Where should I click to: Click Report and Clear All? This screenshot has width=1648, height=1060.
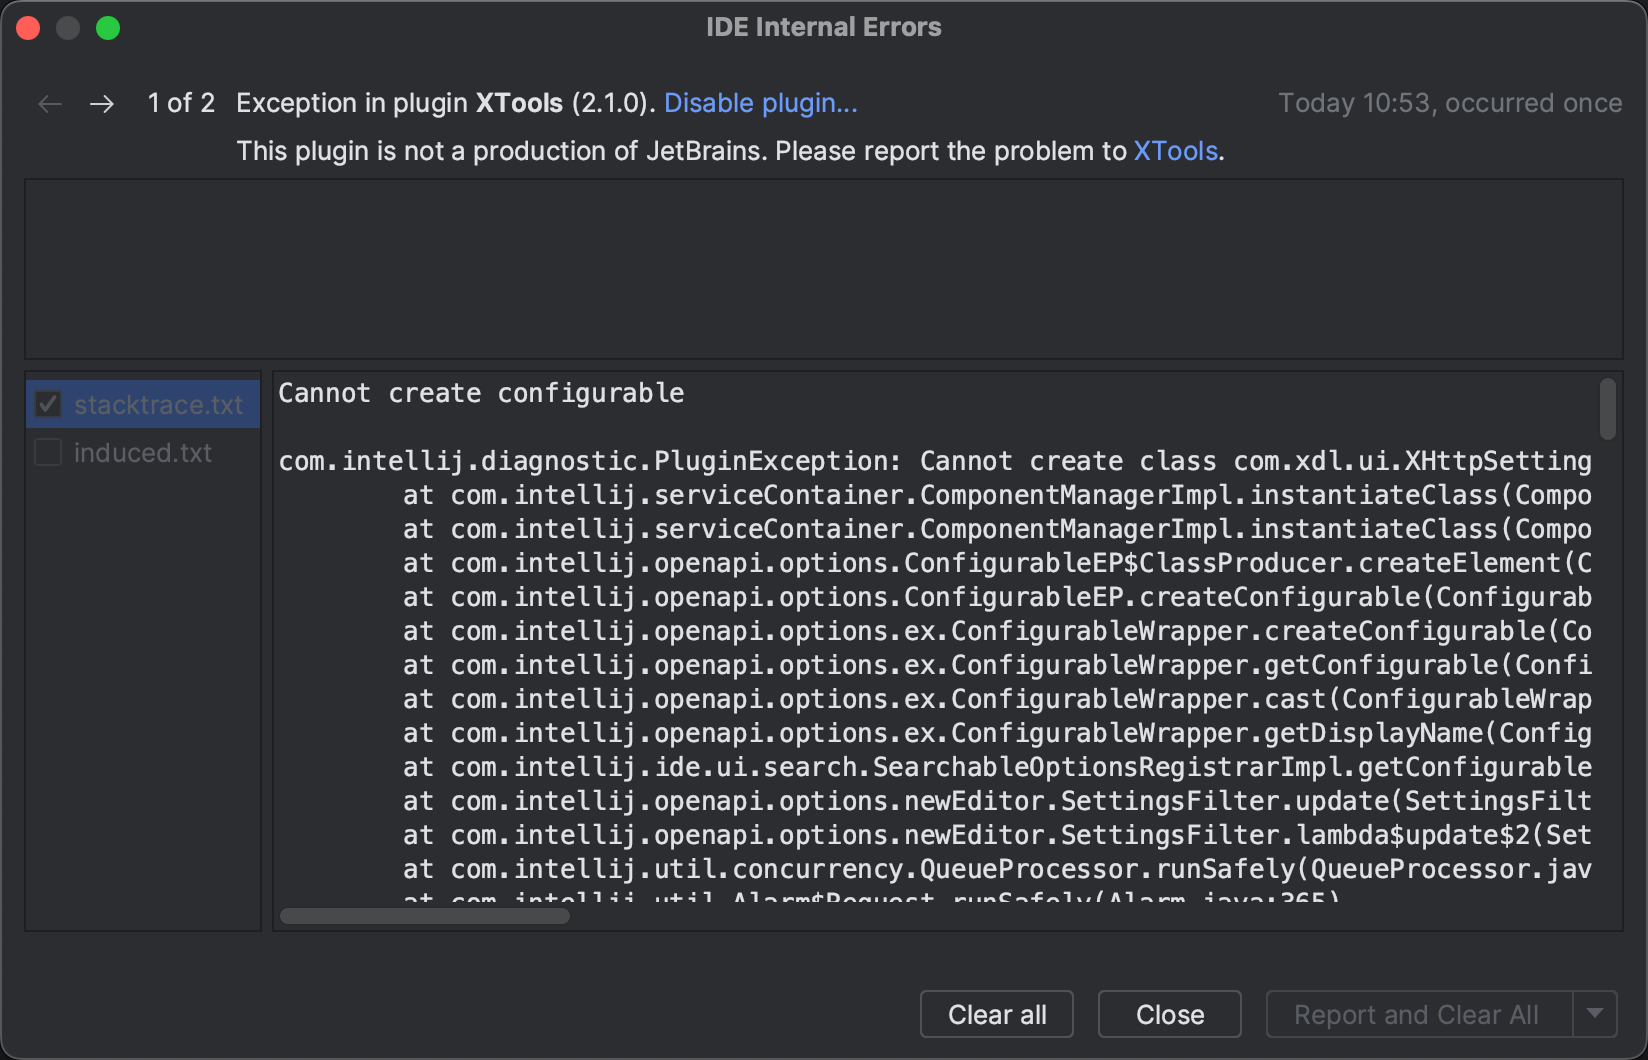click(x=1415, y=1014)
